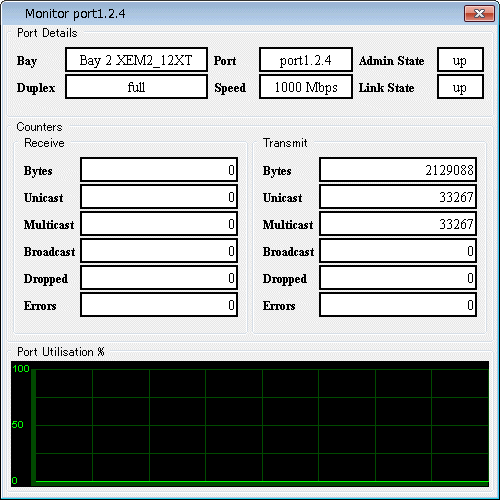This screenshot has width=500, height=500.
Task: Click the Transmit Errors counter field
Action: (398, 305)
